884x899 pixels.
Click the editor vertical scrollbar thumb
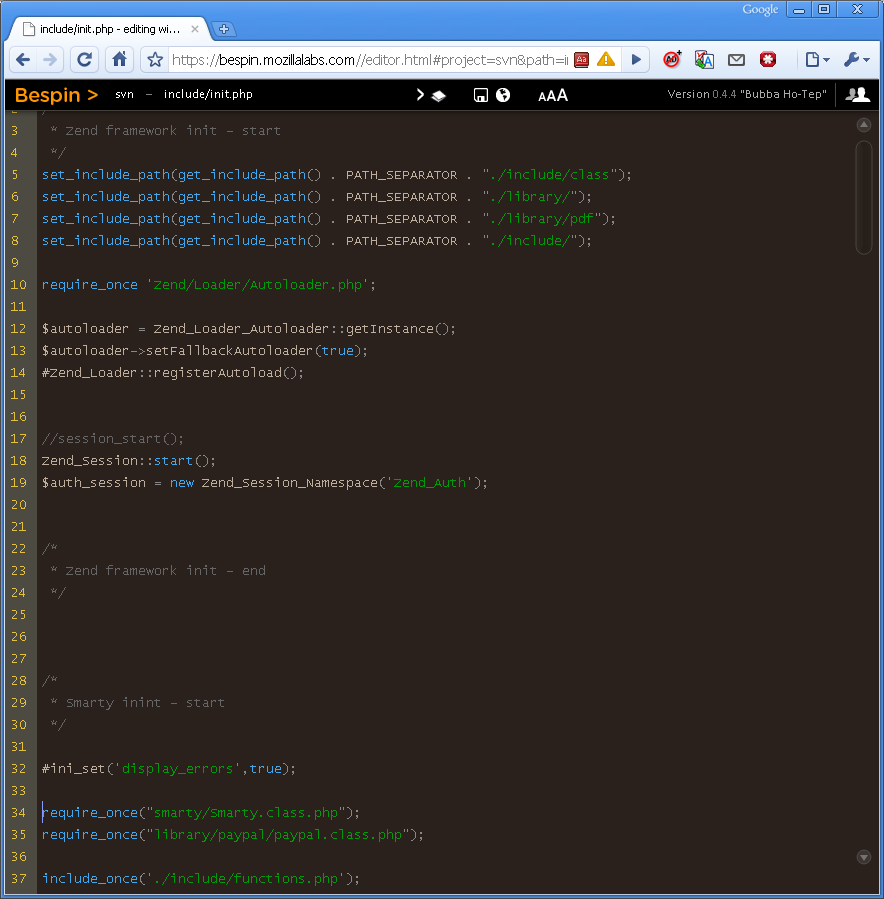[864, 197]
